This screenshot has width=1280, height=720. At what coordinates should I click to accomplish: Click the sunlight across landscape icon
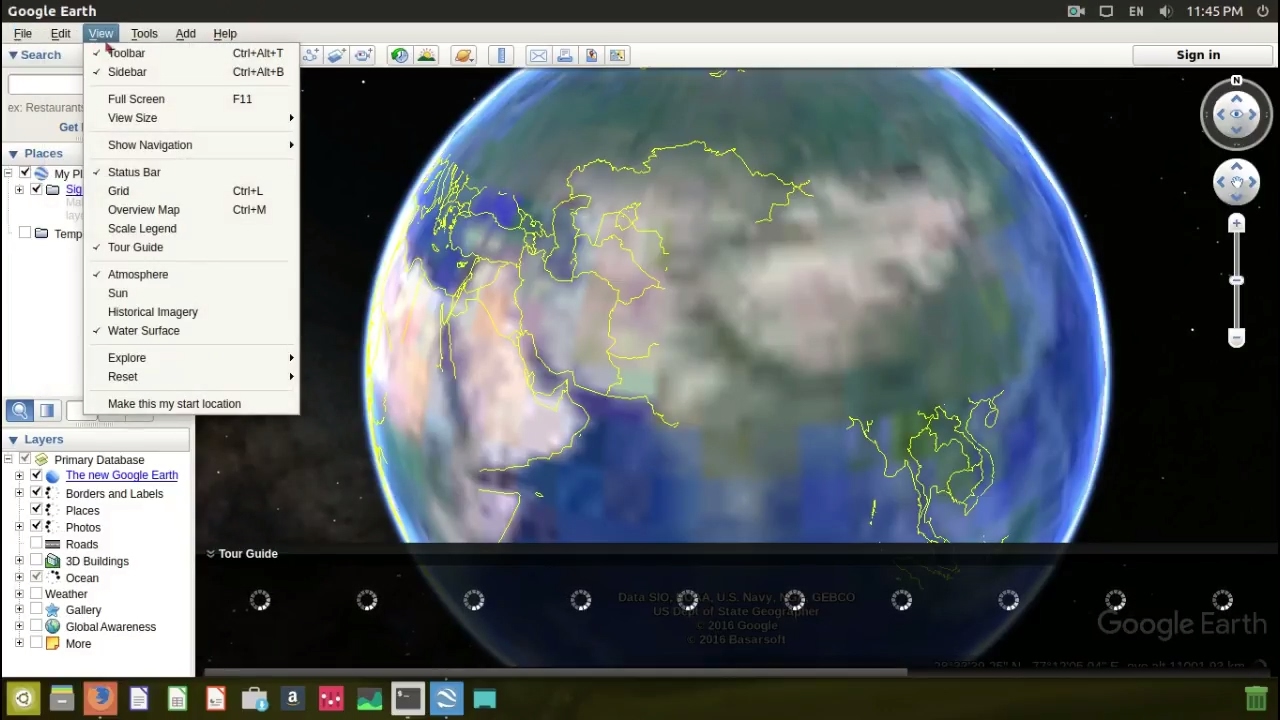tap(427, 55)
